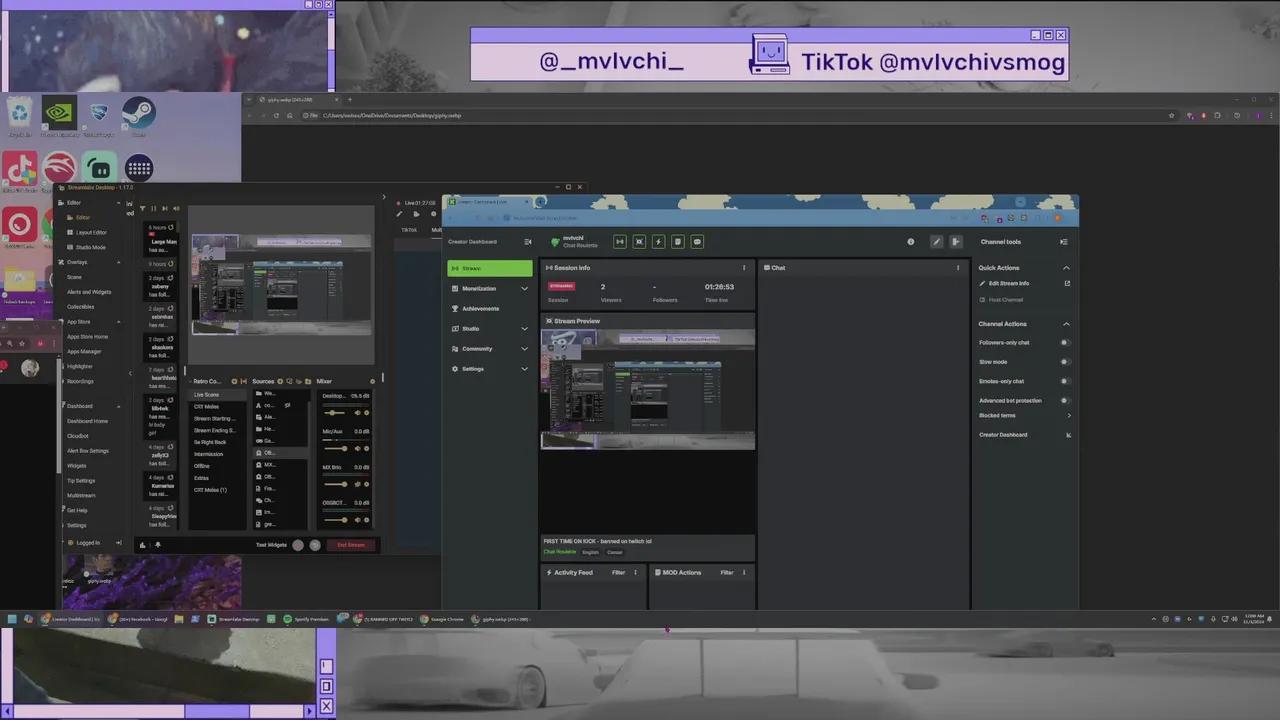Click the Windows Start button
Image resolution: width=1280 pixels, height=720 pixels.
pyautogui.click(x=12, y=619)
